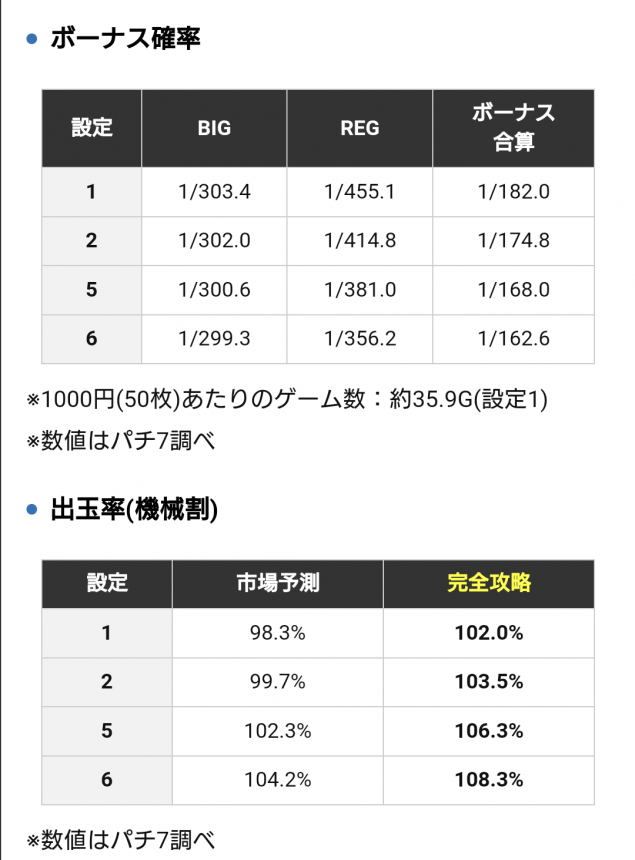Screen dimensions: 635x860
Task: Click the yellow 完全攻略 column header
Action: (489, 584)
